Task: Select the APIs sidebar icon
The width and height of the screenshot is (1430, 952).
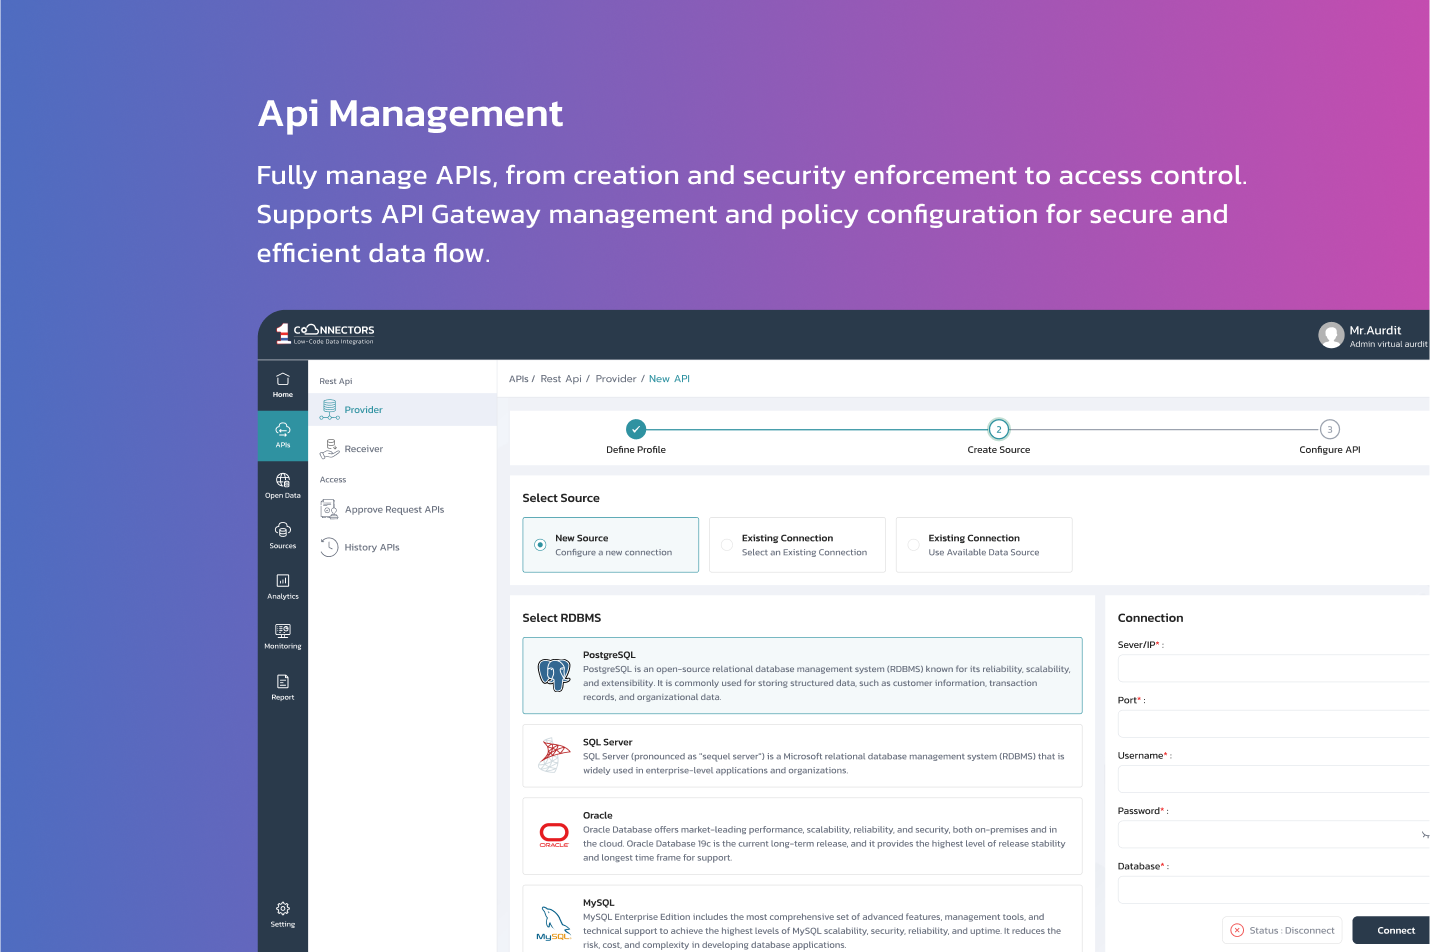Action: tap(283, 435)
